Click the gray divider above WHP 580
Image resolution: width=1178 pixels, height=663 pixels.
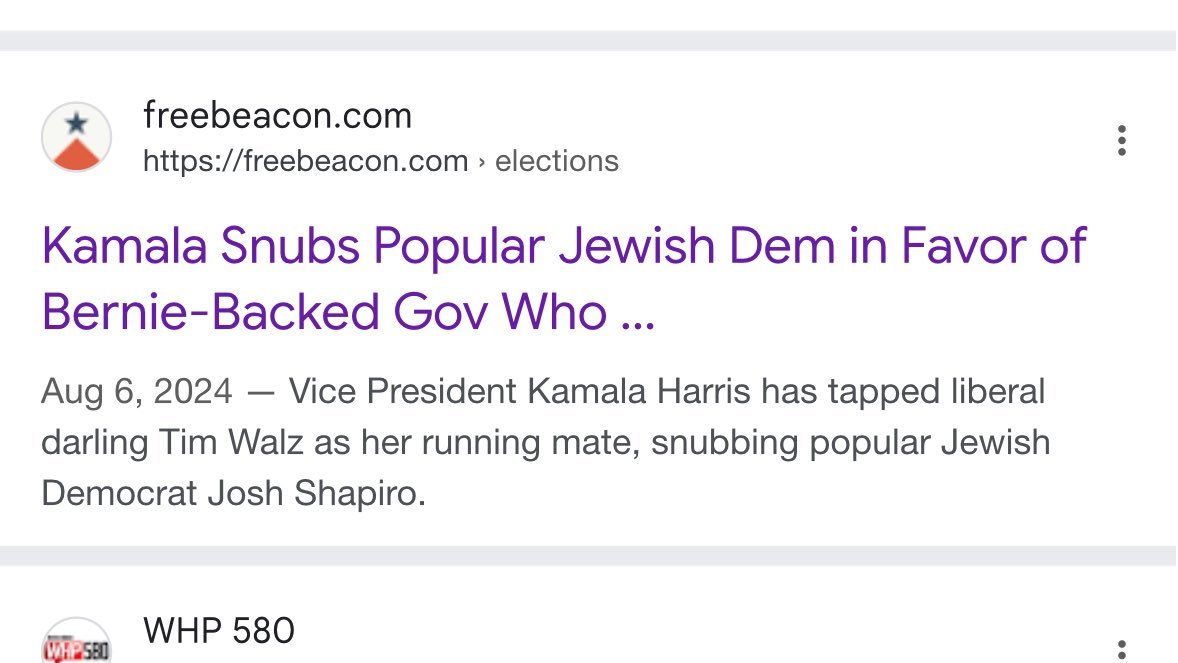[588, 556]
